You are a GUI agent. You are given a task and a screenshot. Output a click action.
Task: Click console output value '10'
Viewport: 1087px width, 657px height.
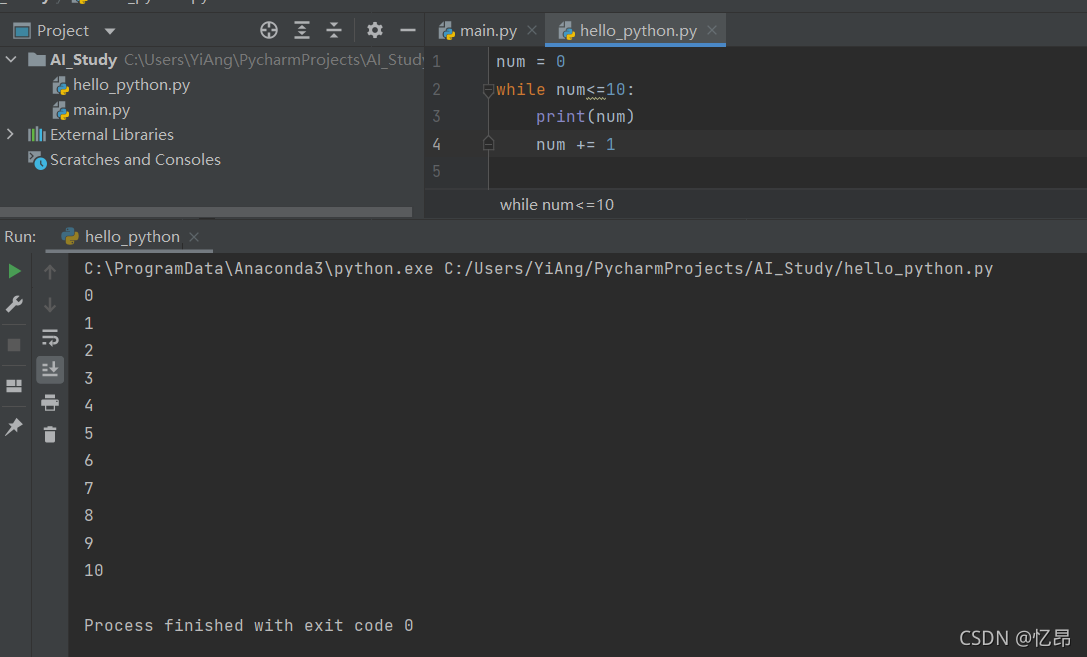(94, 570)
